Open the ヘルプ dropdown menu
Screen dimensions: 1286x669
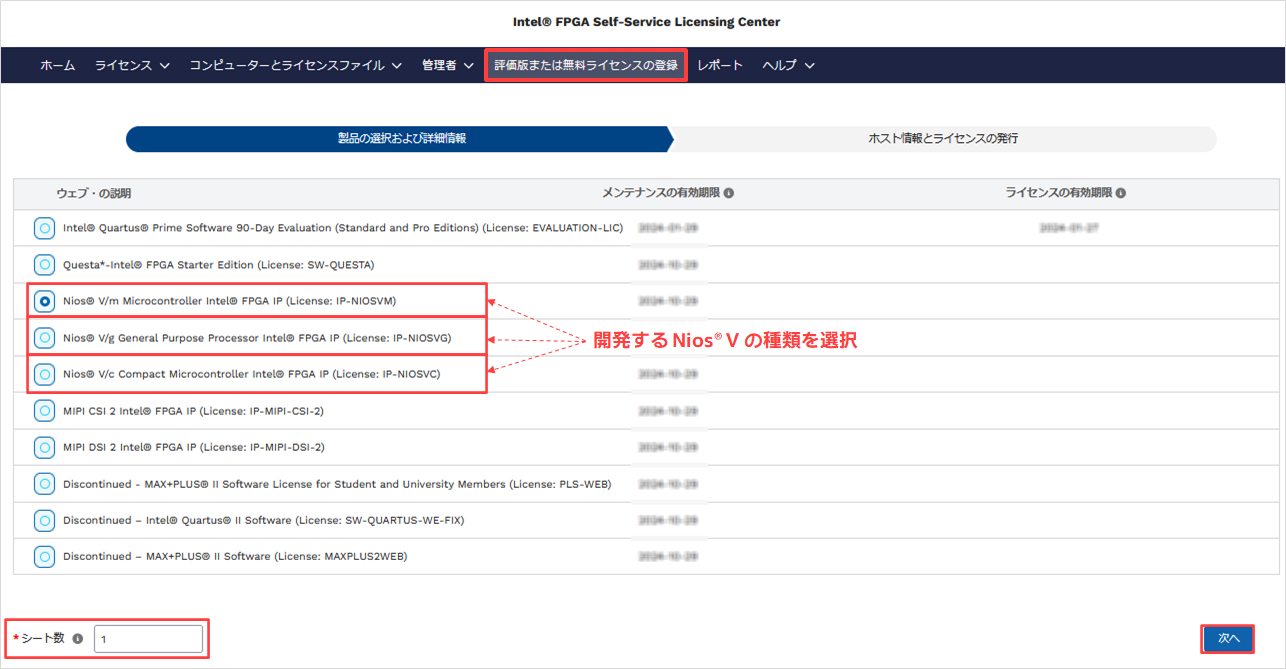click(x=789, y=65)
